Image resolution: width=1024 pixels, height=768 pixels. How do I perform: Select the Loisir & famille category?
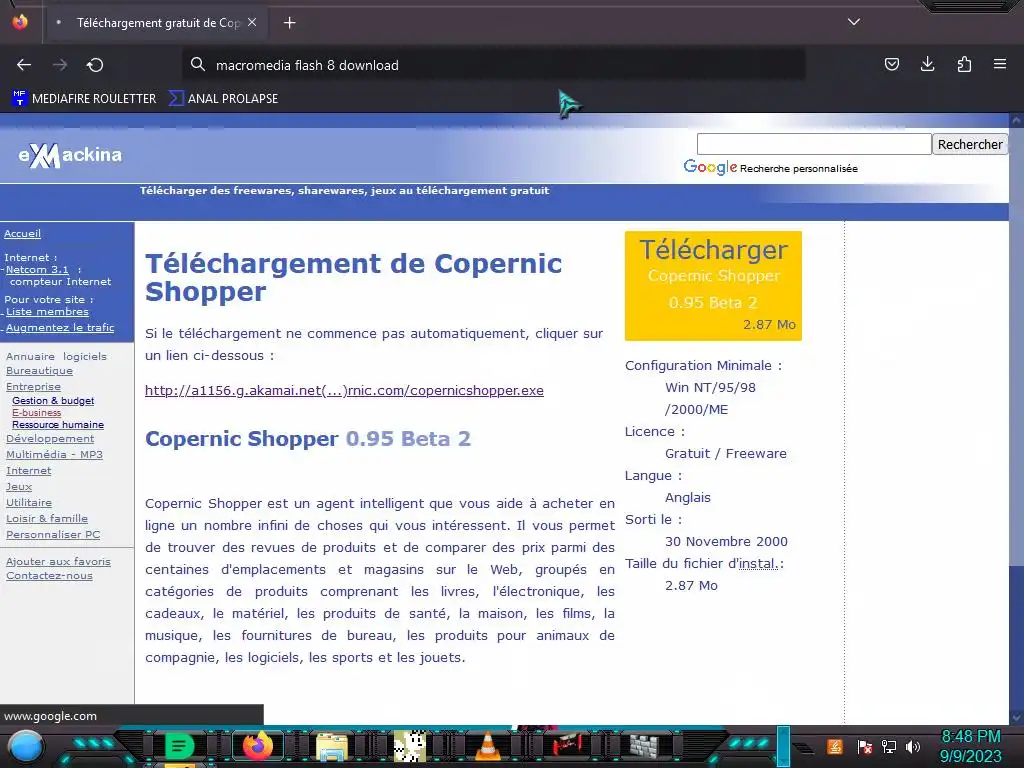[x=46, y=519]
